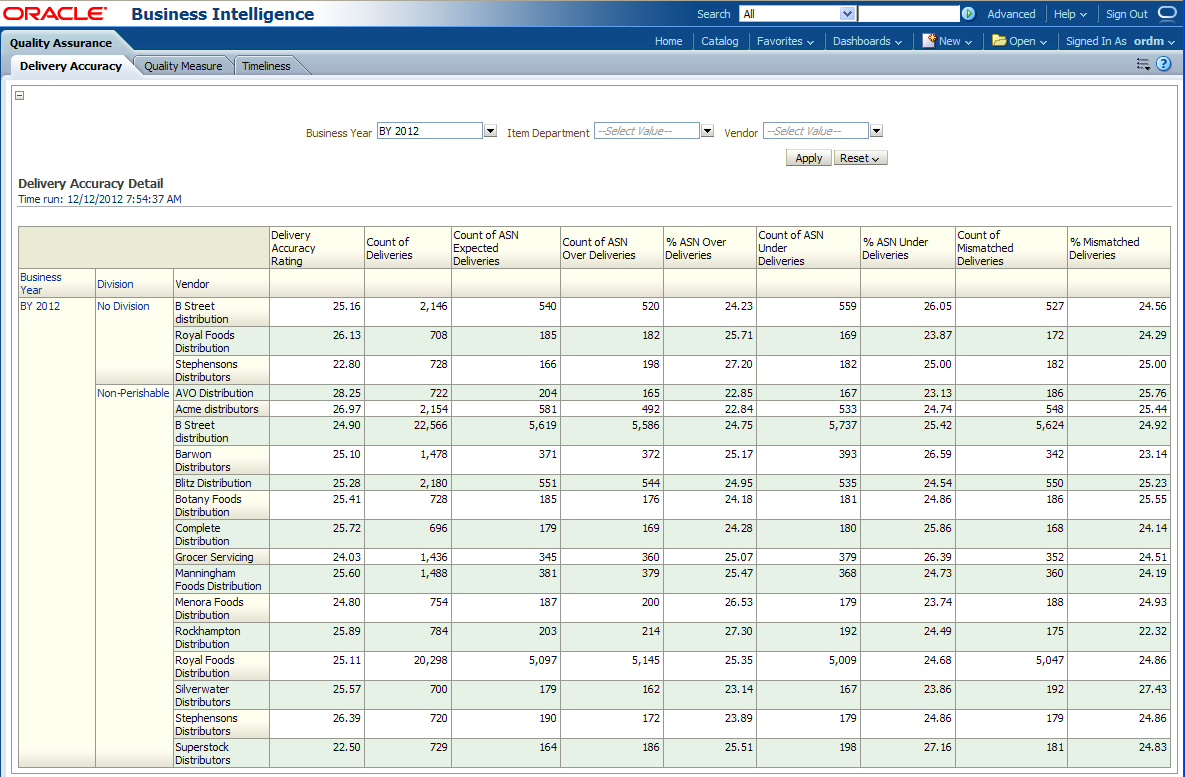
Task: Click the blue dashboard help icon
Action: pos(1164,64)
